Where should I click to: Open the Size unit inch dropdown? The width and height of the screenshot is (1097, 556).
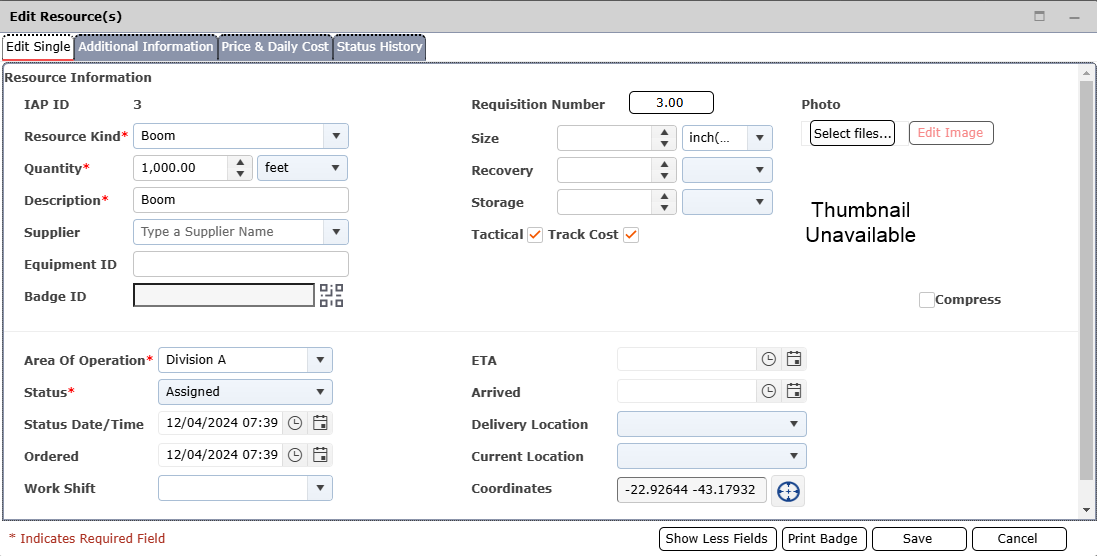click(x=760, y=138)
